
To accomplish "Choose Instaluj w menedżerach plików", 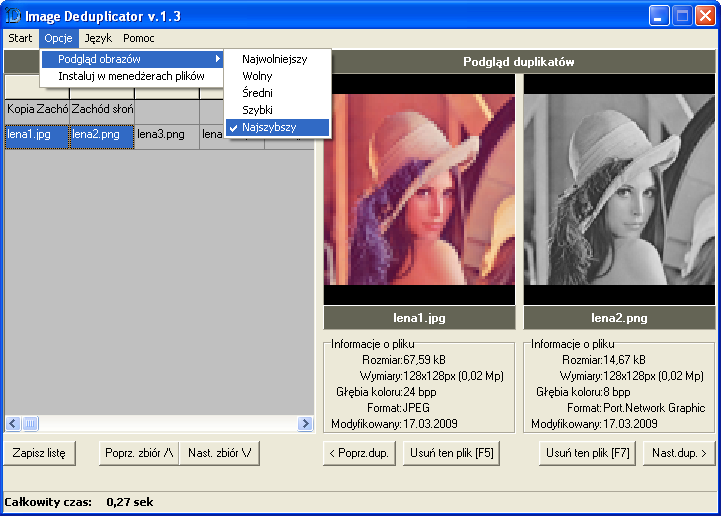I will click(x=132, y=76).
